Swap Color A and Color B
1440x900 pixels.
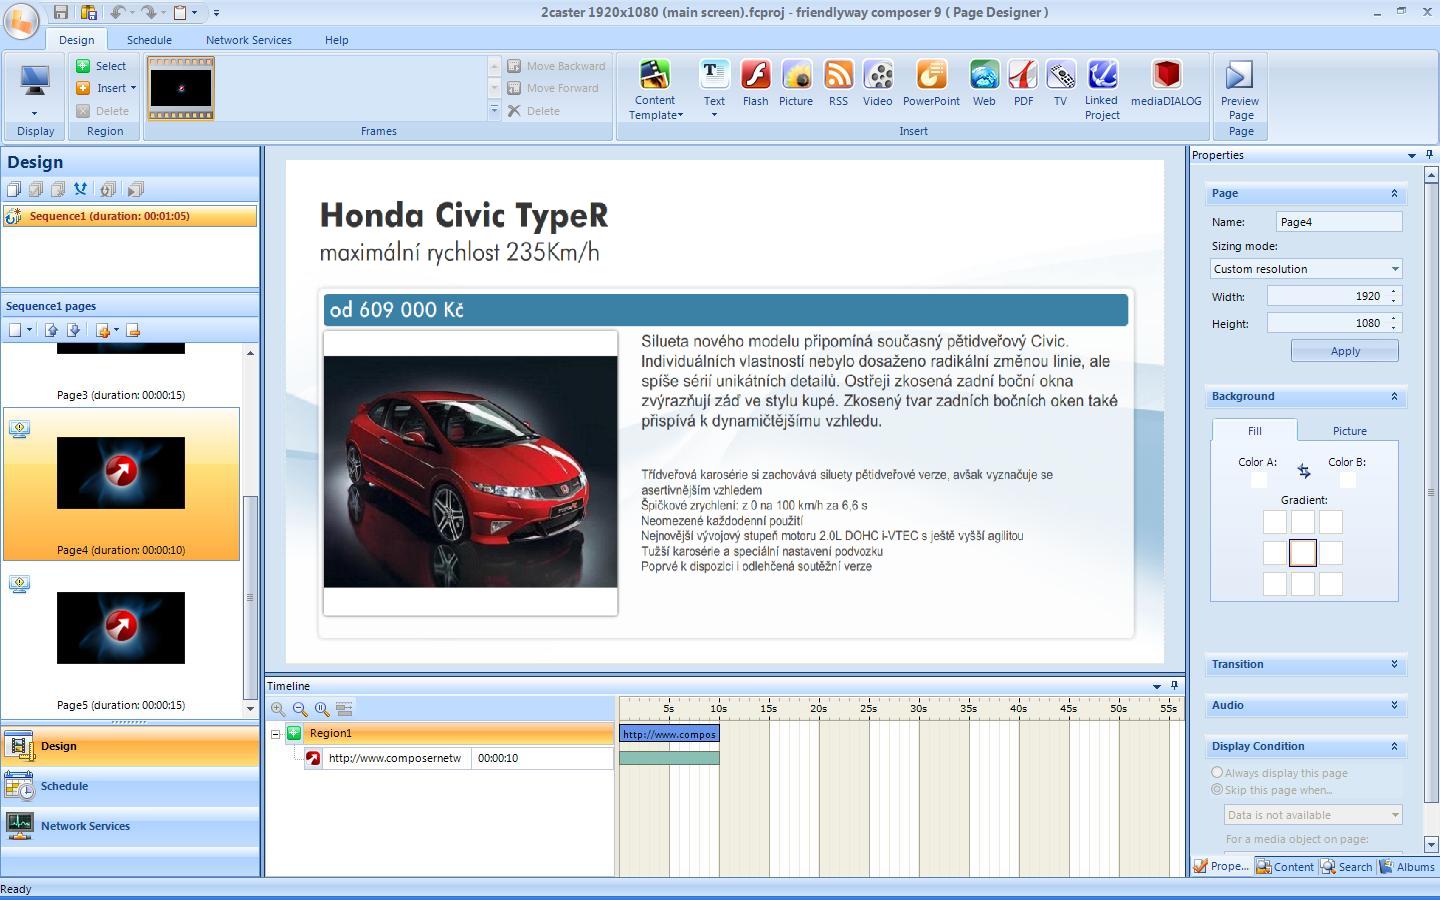point(1303,470)
